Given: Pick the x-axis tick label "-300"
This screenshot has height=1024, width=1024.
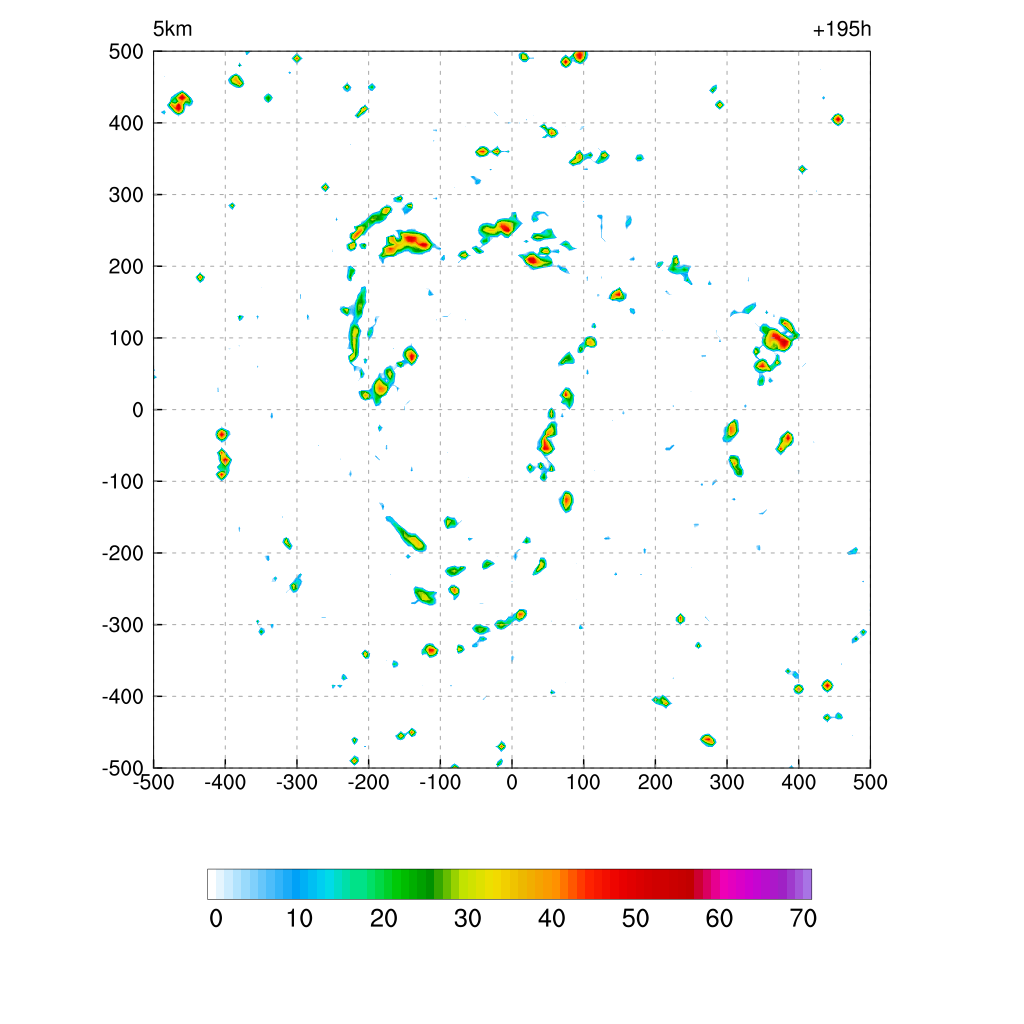Looking at the screenshot, I should pos(297,782).
